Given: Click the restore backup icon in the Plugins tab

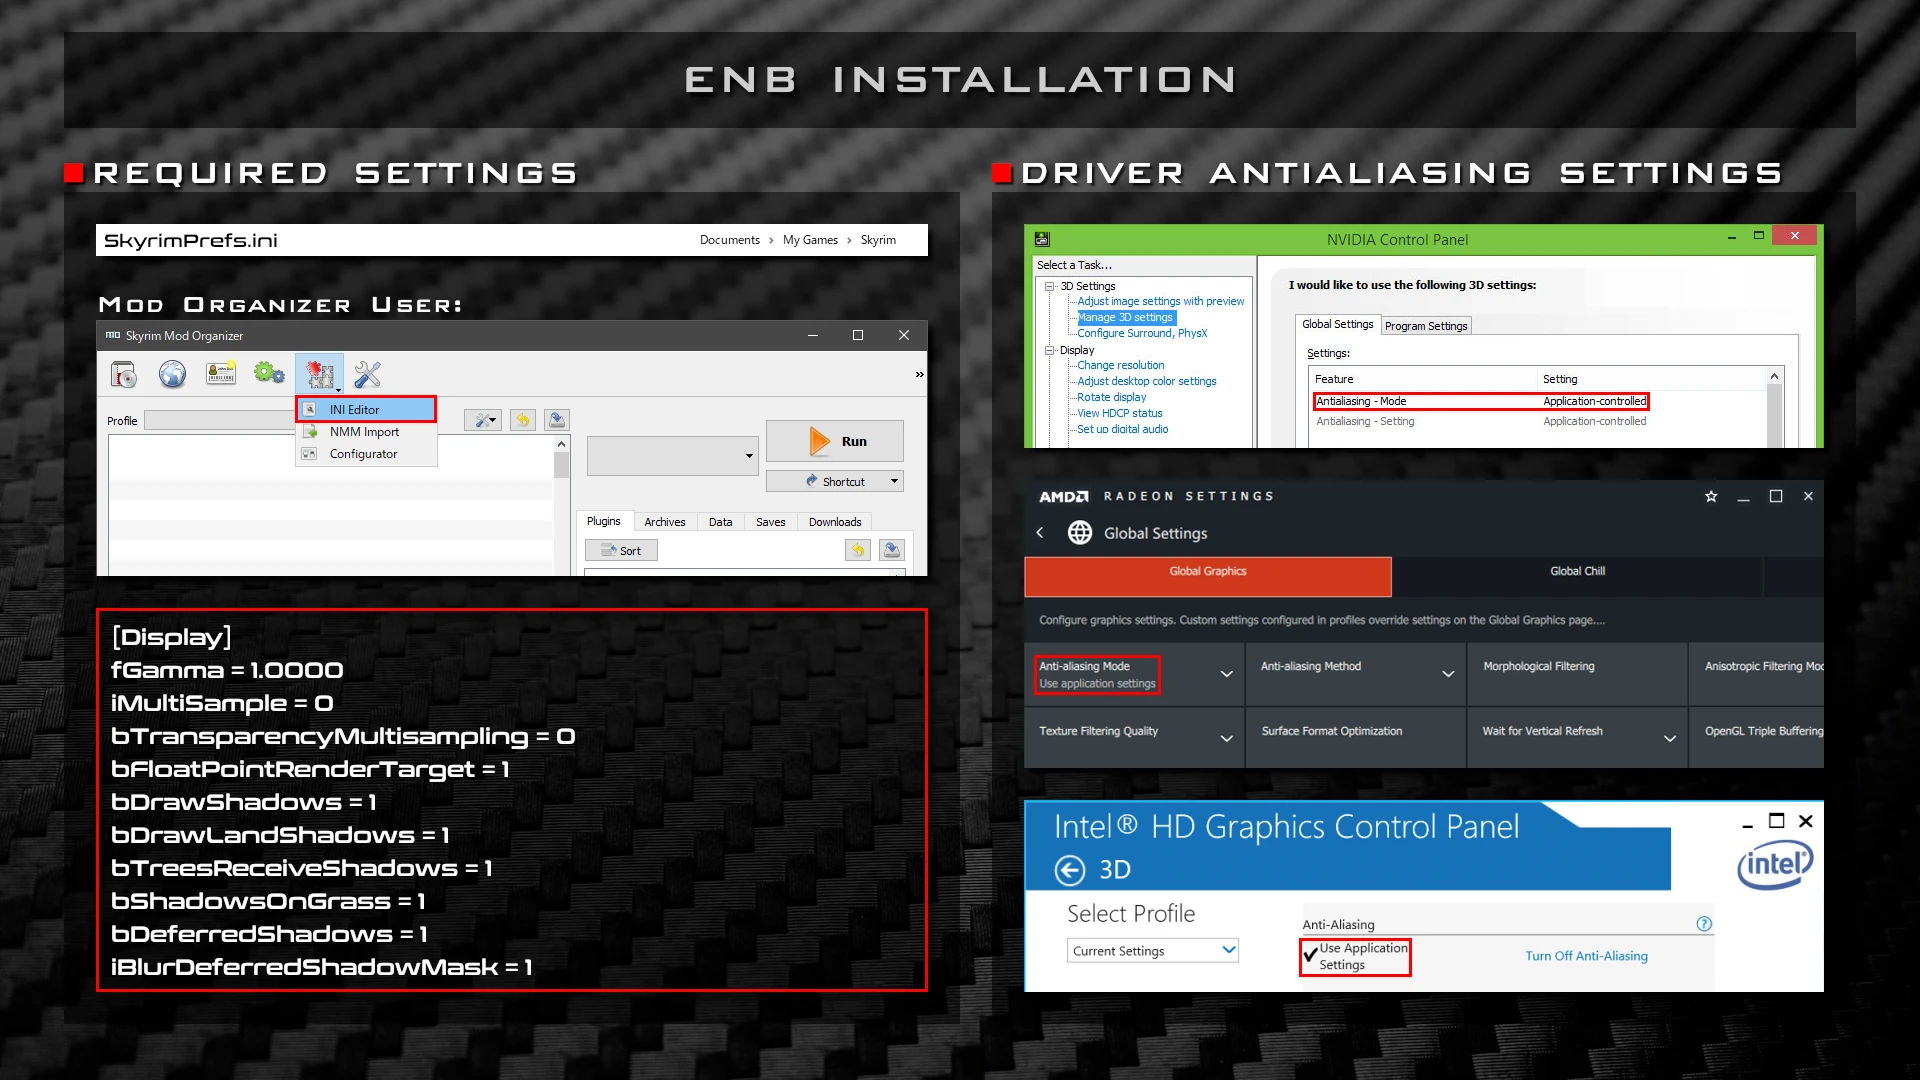Looking at the screenshot, I should click(x=857, y=550).
